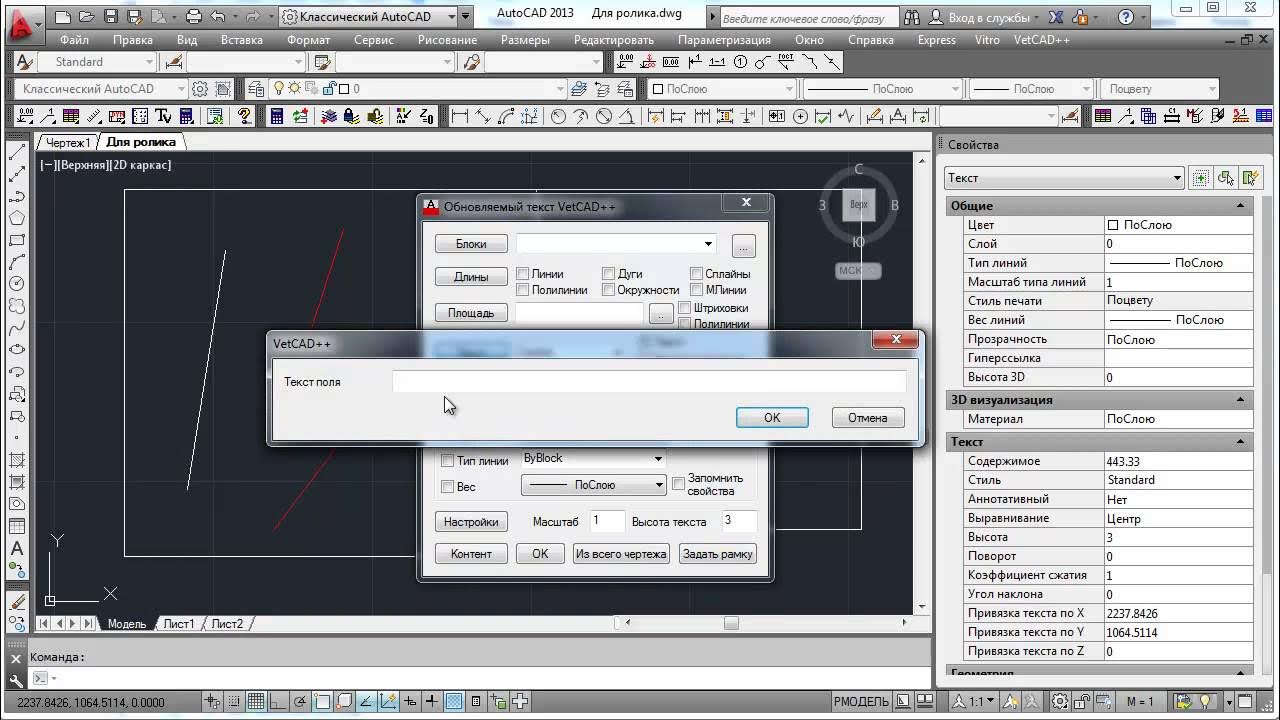
Task: Click the Отмена button
Action: click(x=868, y=418)
